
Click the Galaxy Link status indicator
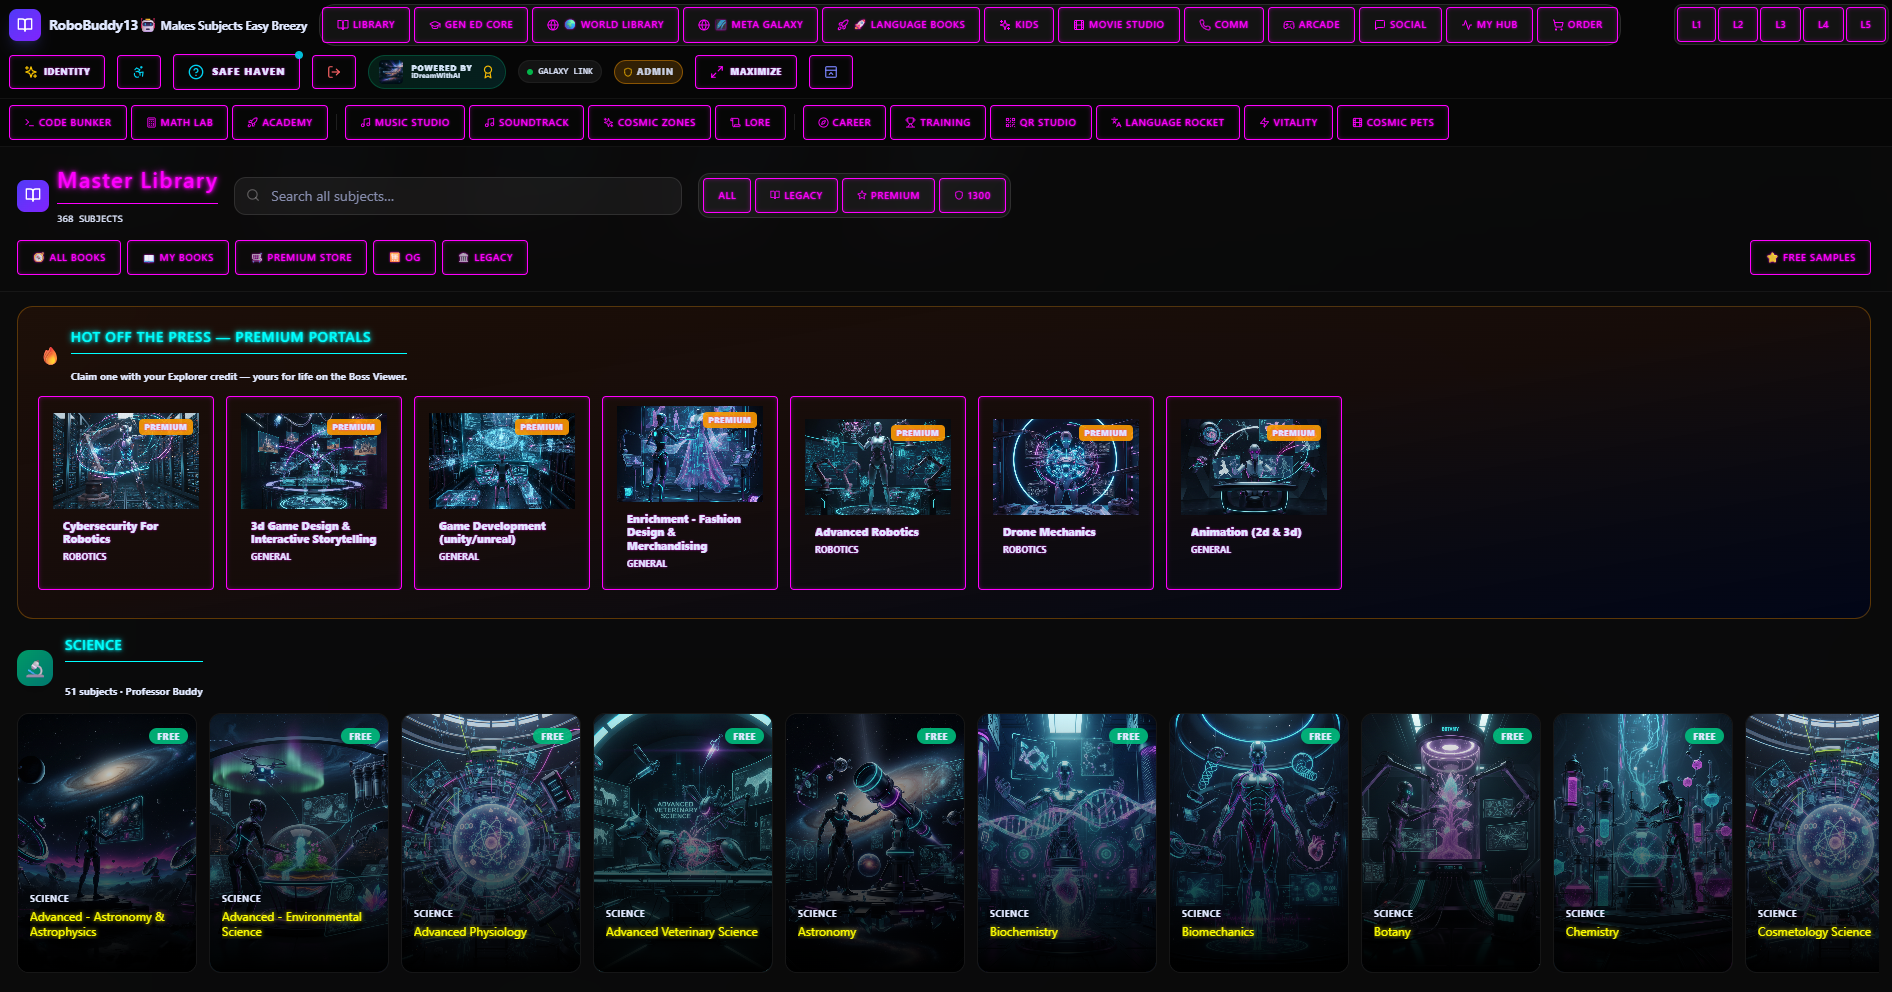560,72
